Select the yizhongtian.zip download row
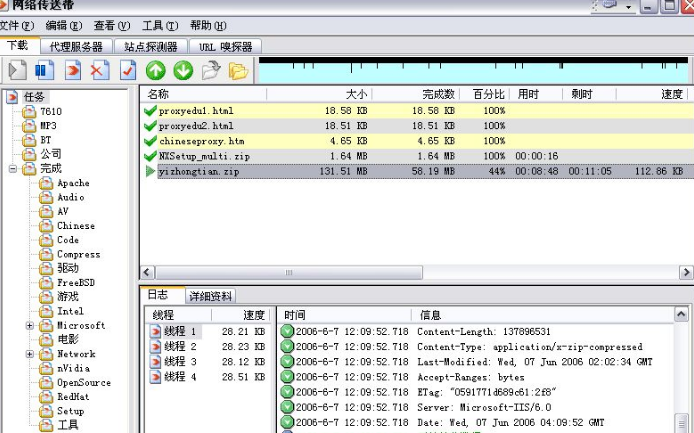 point(417,171)
